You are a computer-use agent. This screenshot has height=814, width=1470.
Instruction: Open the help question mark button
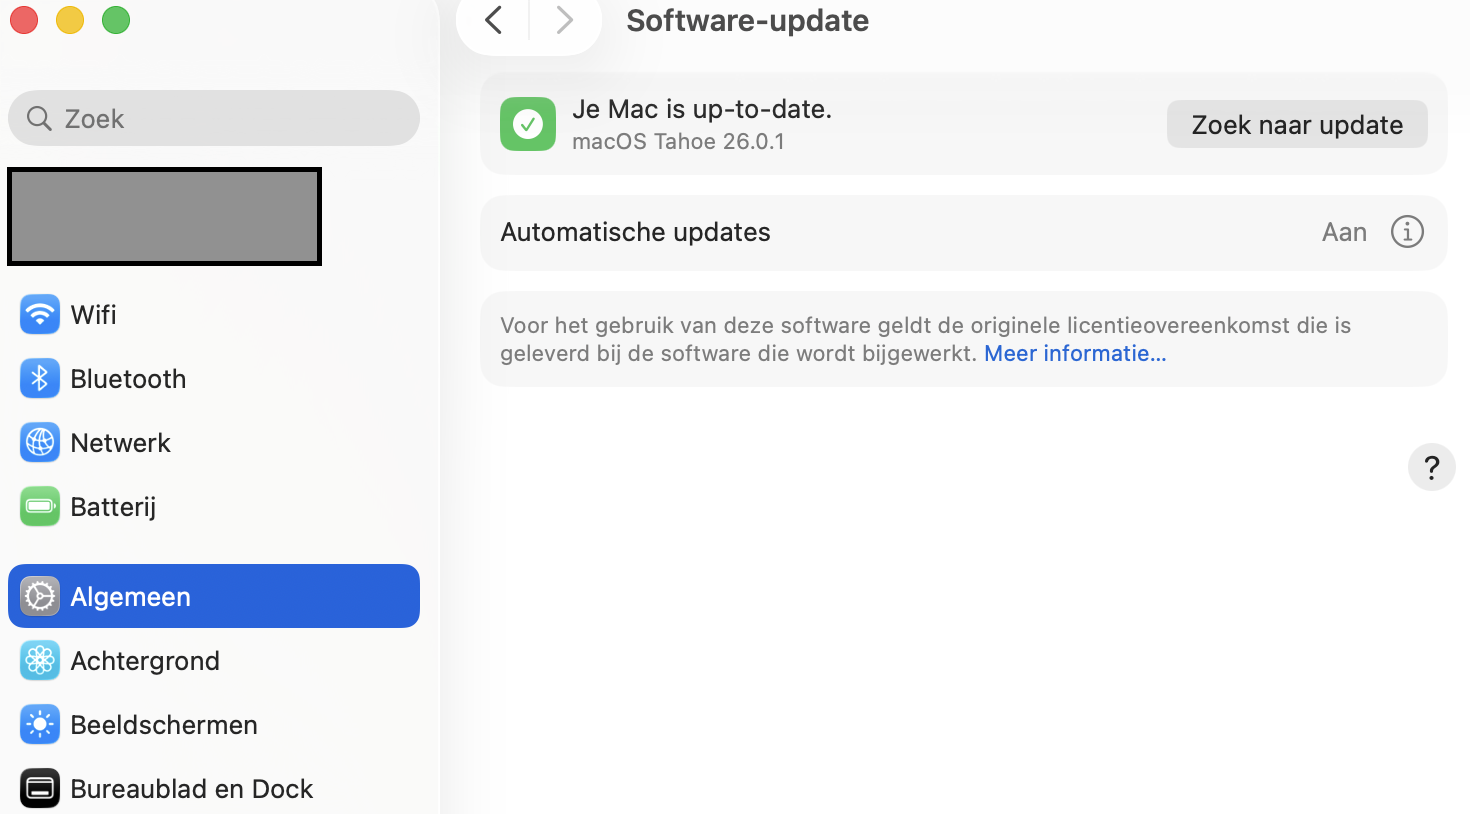[x=1431, y=467]
